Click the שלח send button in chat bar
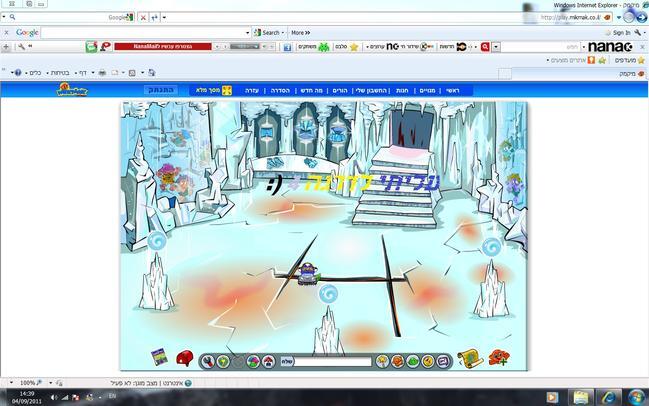649x406 pixels. click(287, 361)
